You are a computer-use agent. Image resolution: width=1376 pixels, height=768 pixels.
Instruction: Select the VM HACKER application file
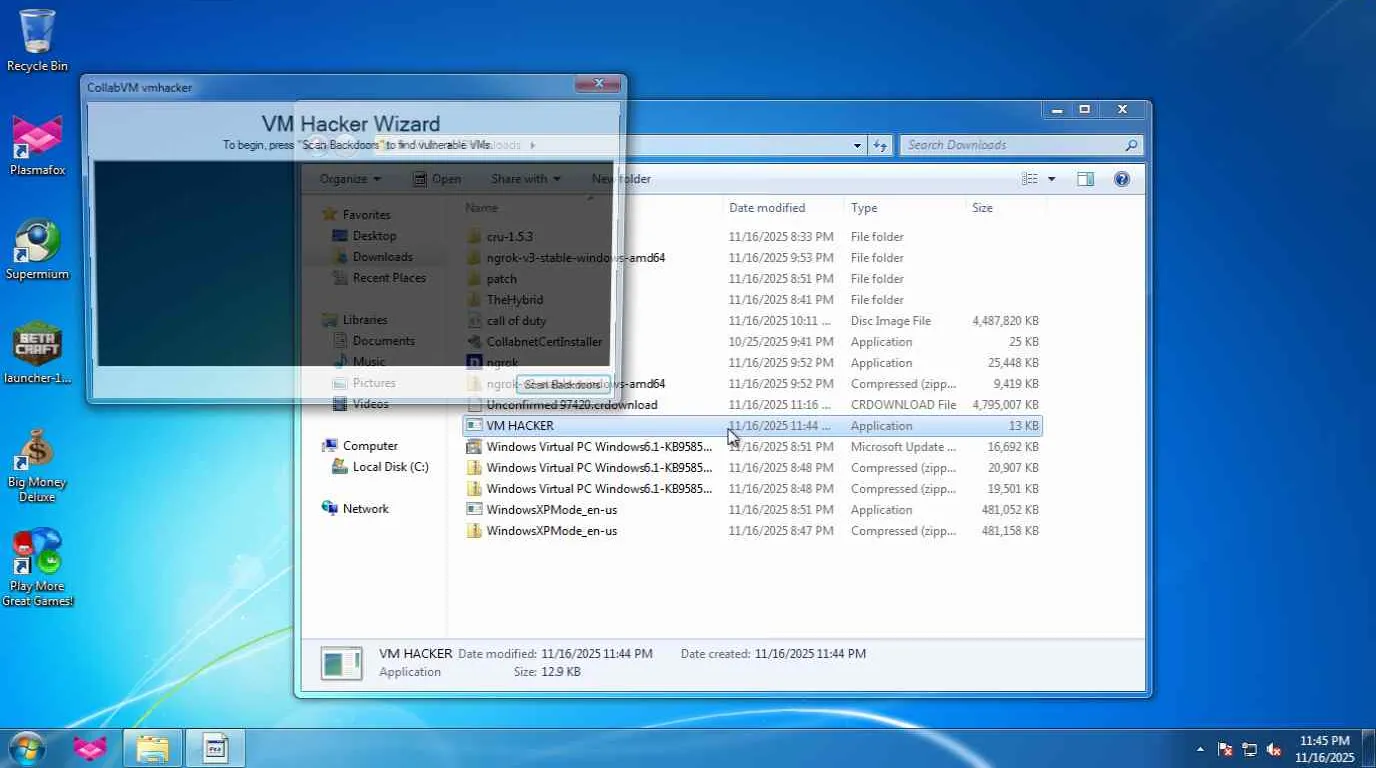[x=752, y=426]
